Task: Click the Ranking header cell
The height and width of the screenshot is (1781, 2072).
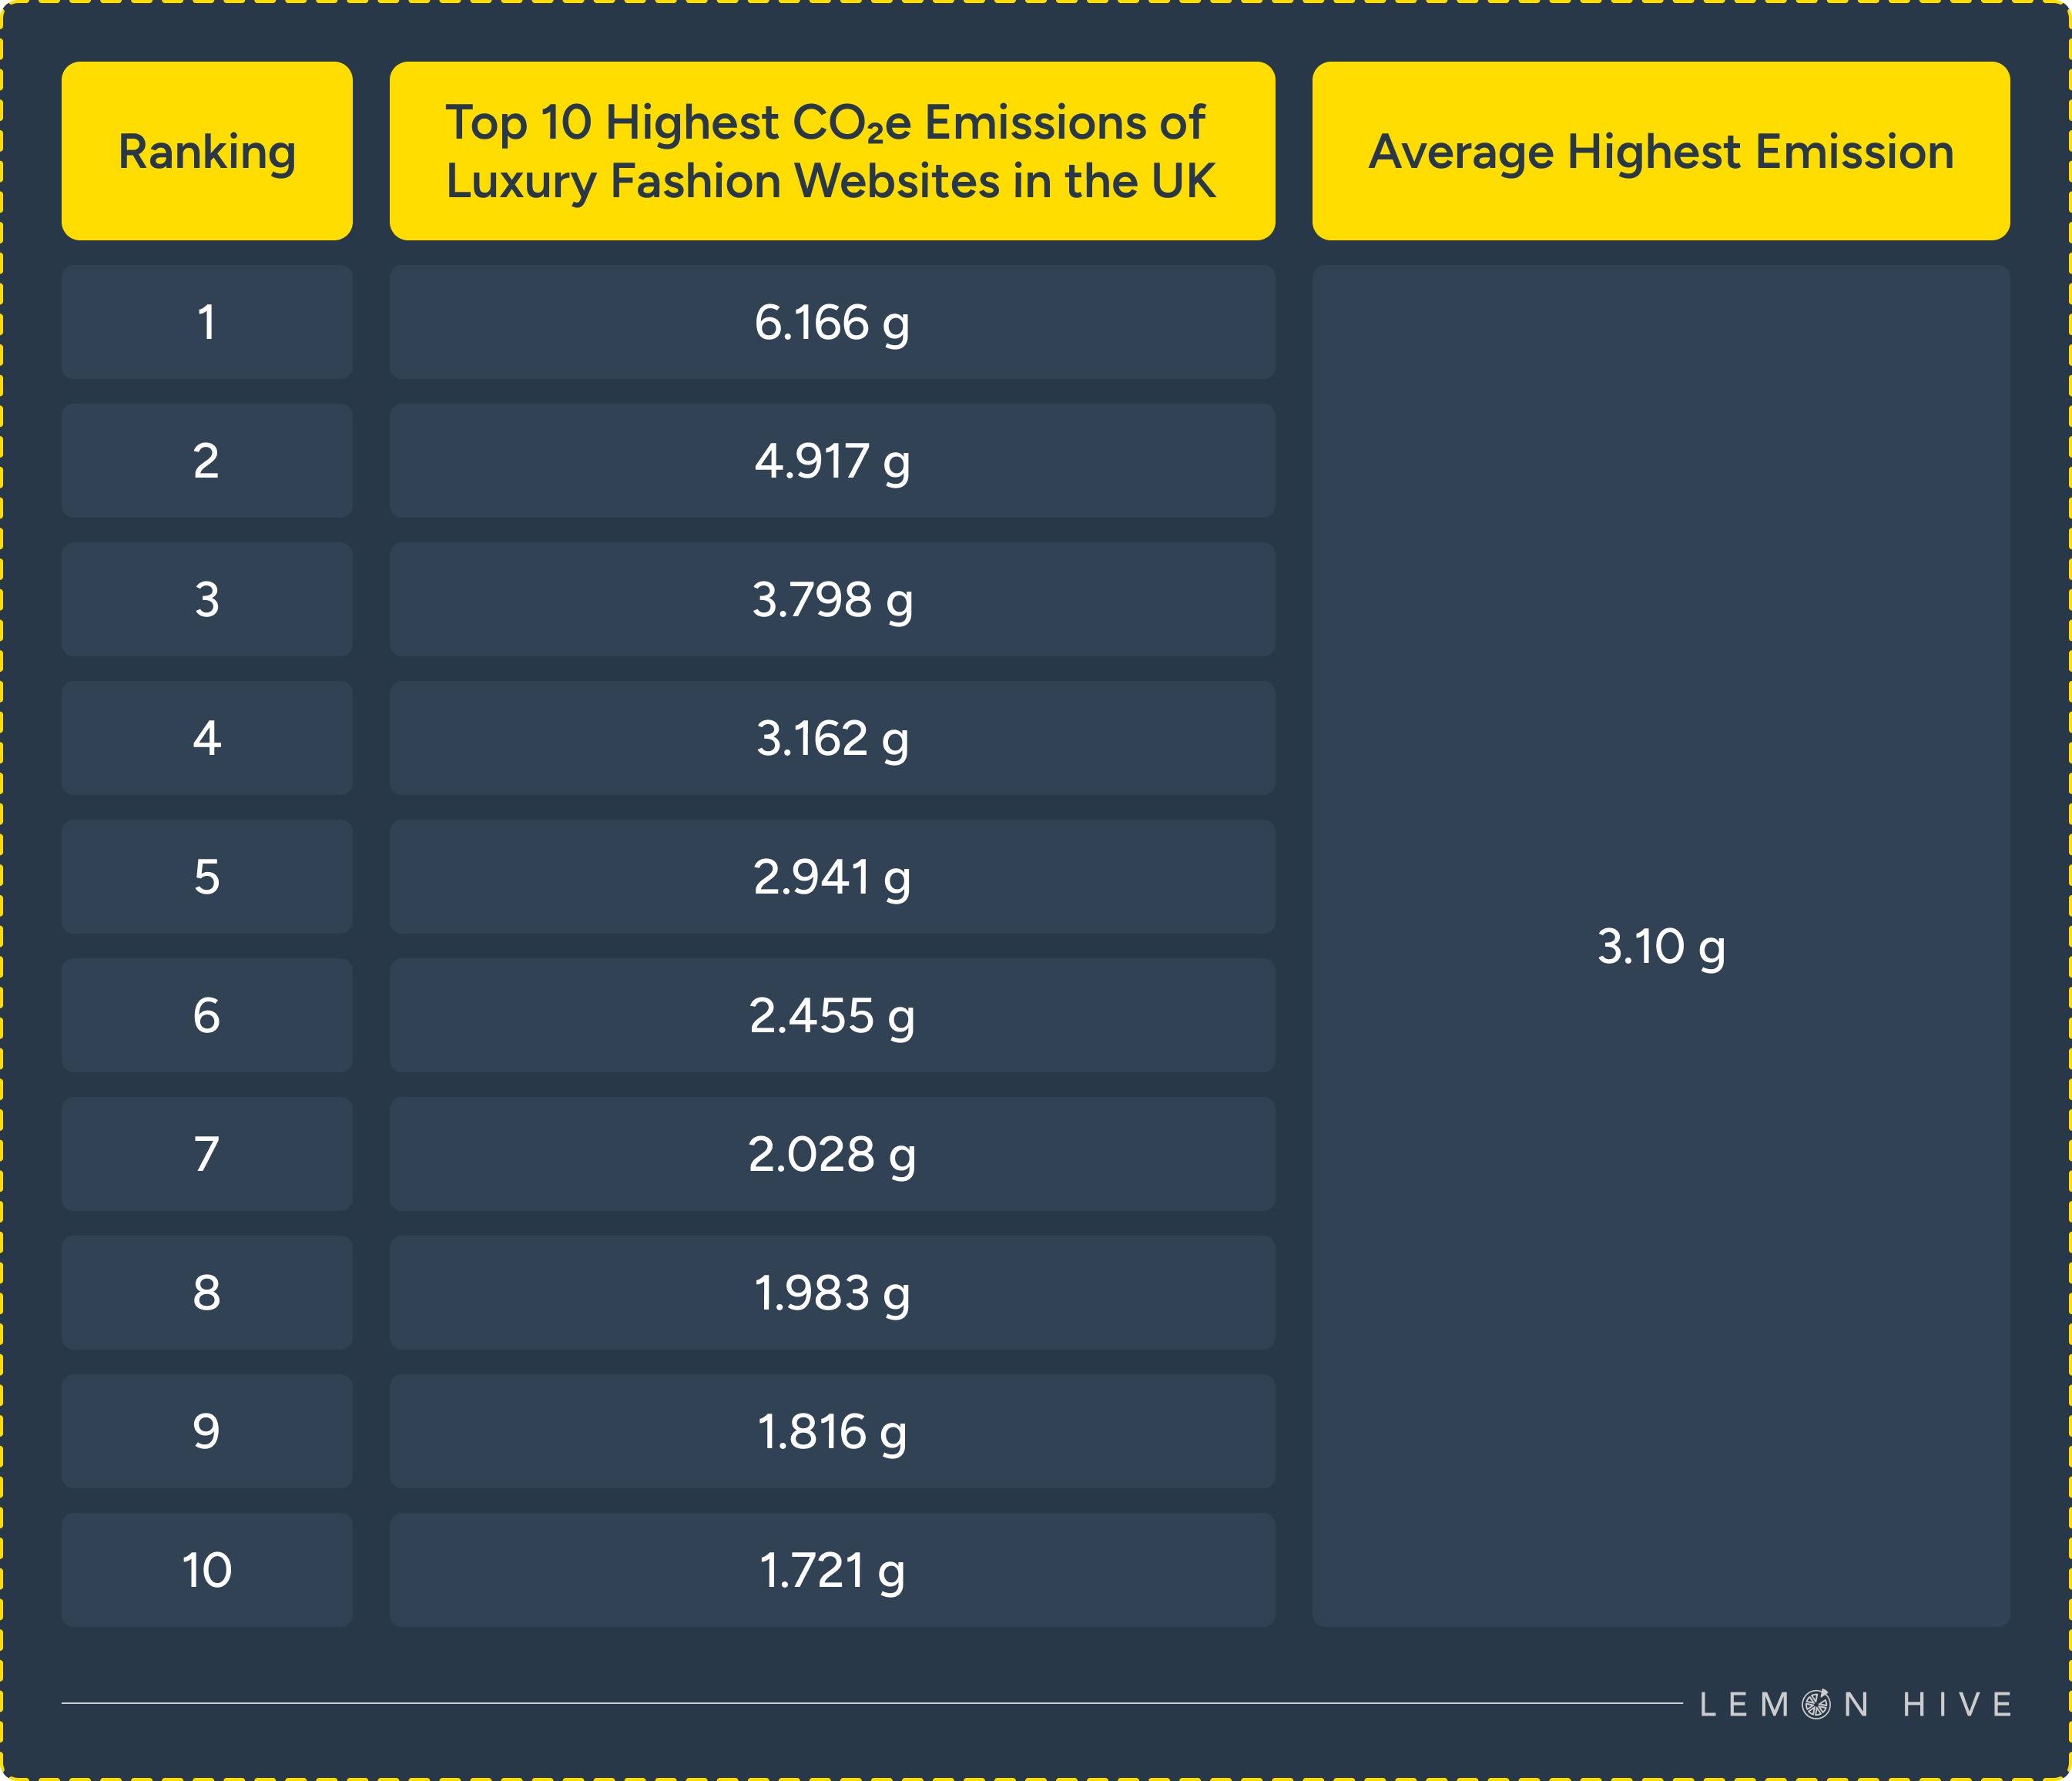Action: pos(207,152)
